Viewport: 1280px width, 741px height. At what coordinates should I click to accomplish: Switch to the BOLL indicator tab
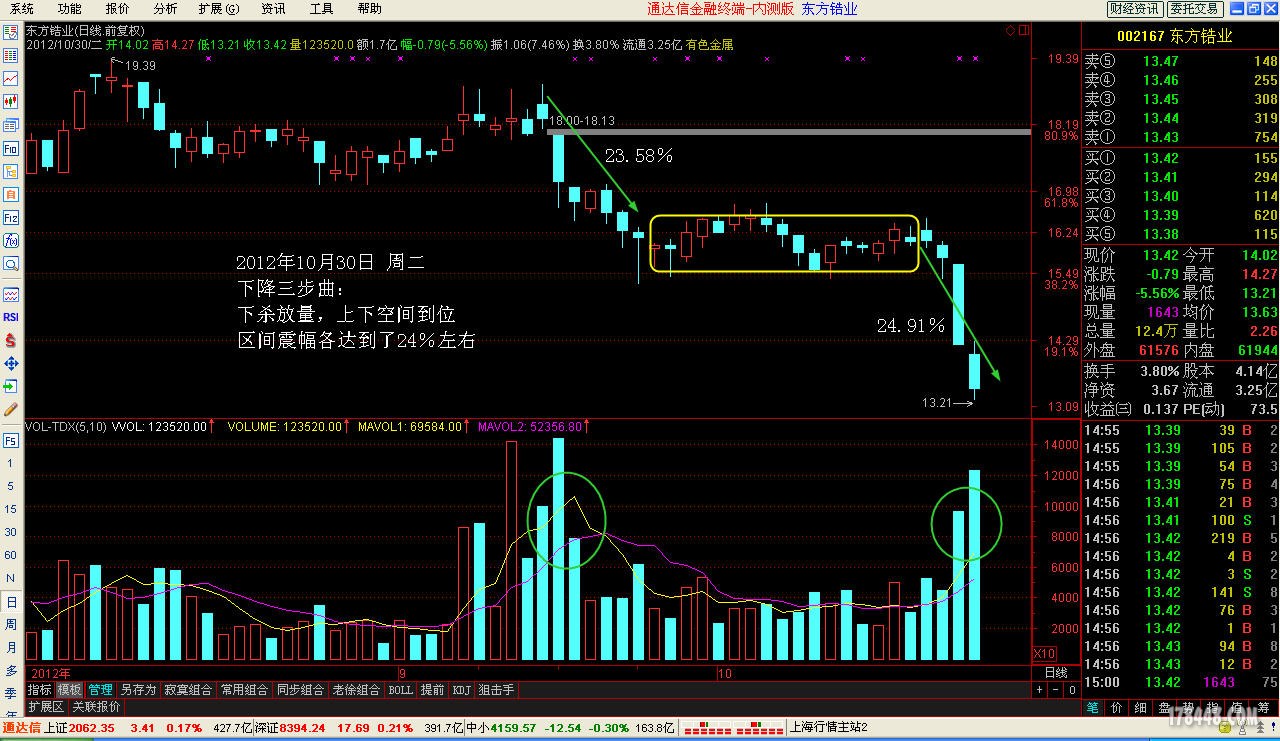[400, 690]
